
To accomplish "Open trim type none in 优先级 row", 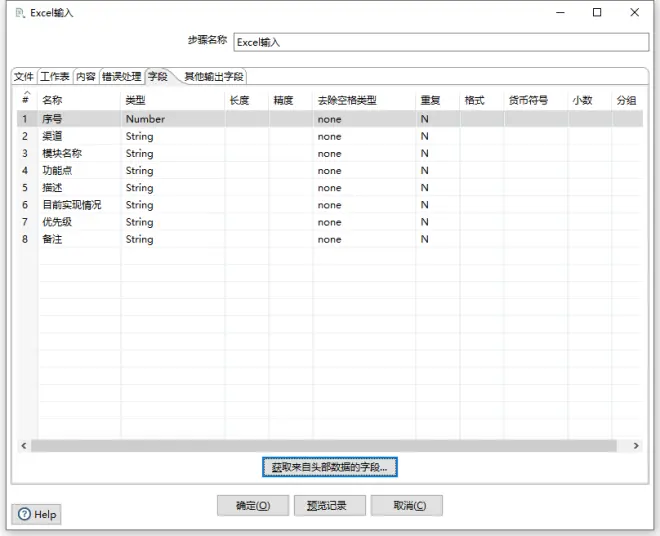I will [364, 222].
